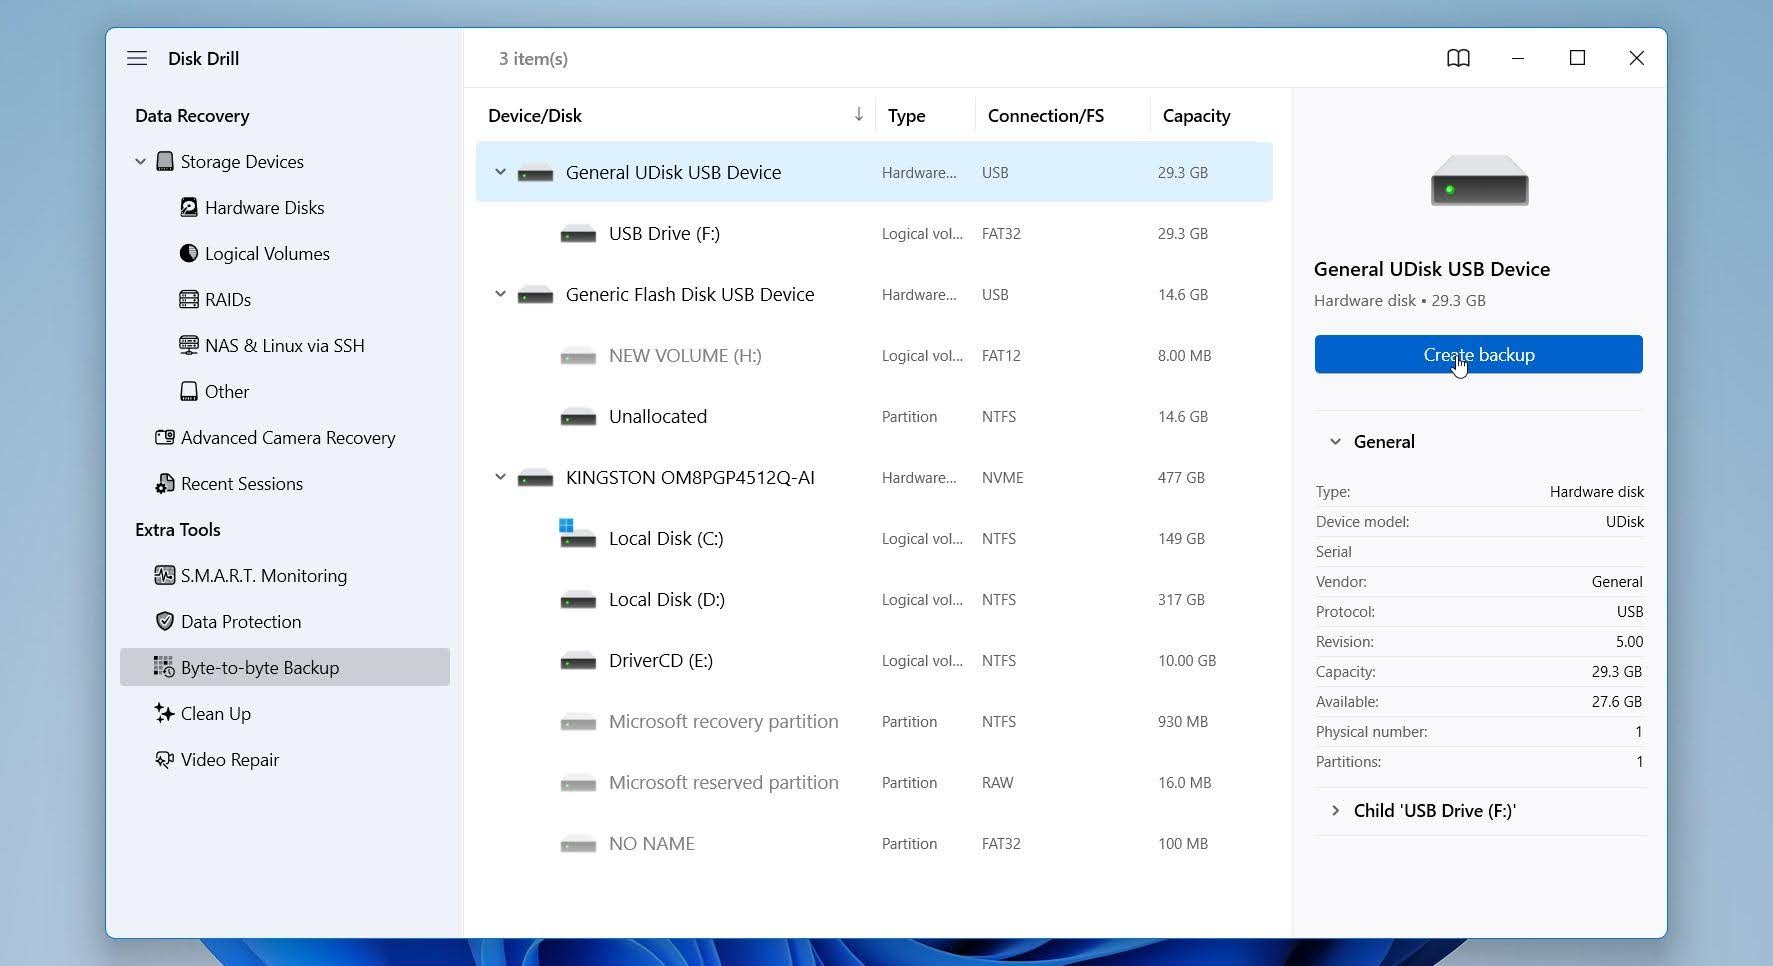Click the Hardware Disks icon
Image resolution: width=1773 pixels, height=966 pixels.
(188, 207)
